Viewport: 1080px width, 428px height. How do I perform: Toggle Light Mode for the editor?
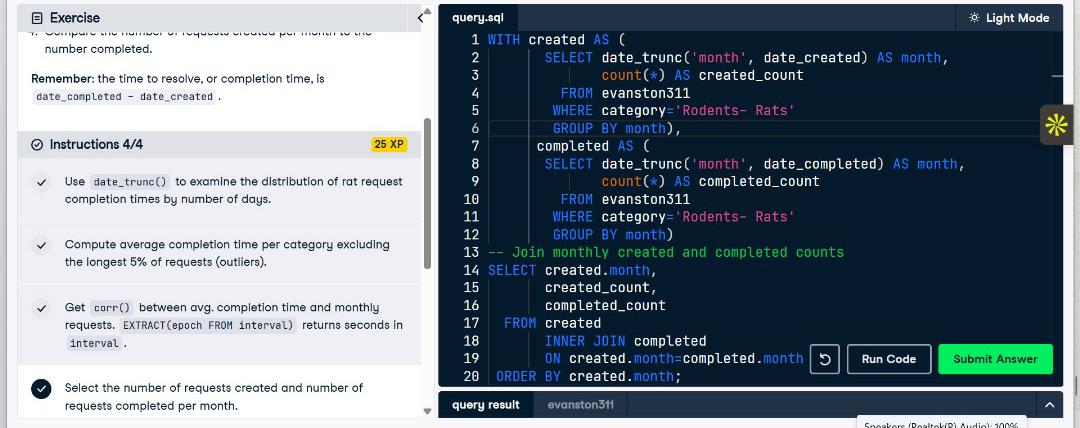(1009, 18)
